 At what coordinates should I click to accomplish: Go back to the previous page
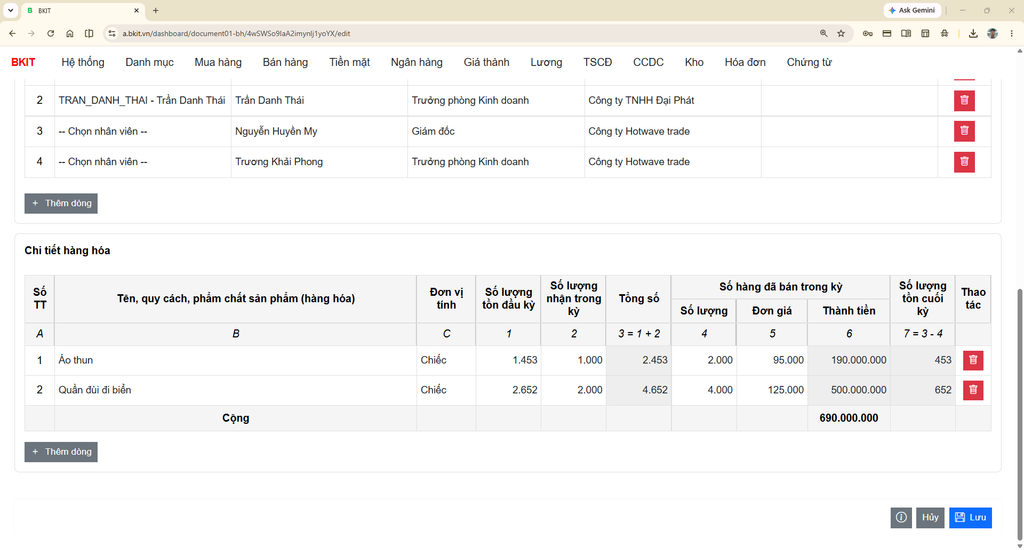click(x=12, y=33)
